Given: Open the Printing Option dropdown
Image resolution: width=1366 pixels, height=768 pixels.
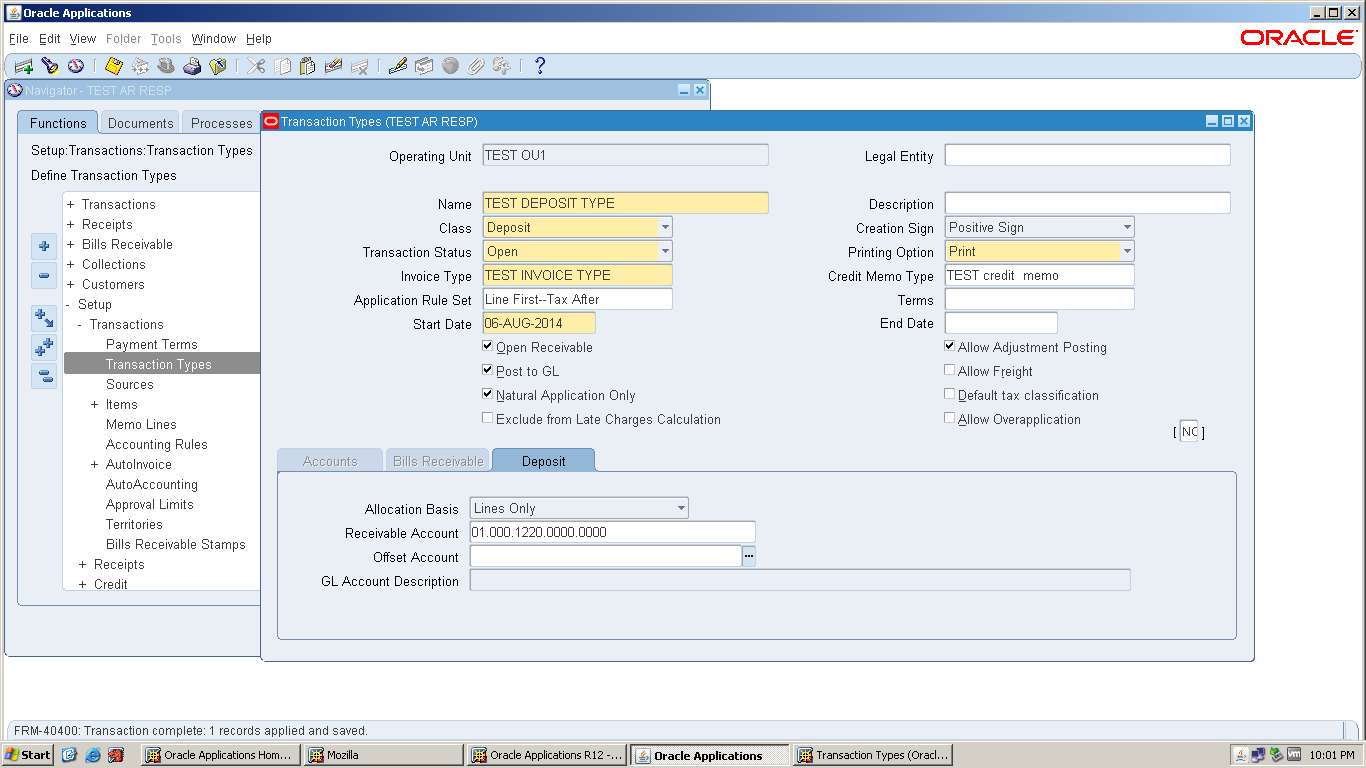Looking at the screenshot, I should [1127, 251].
